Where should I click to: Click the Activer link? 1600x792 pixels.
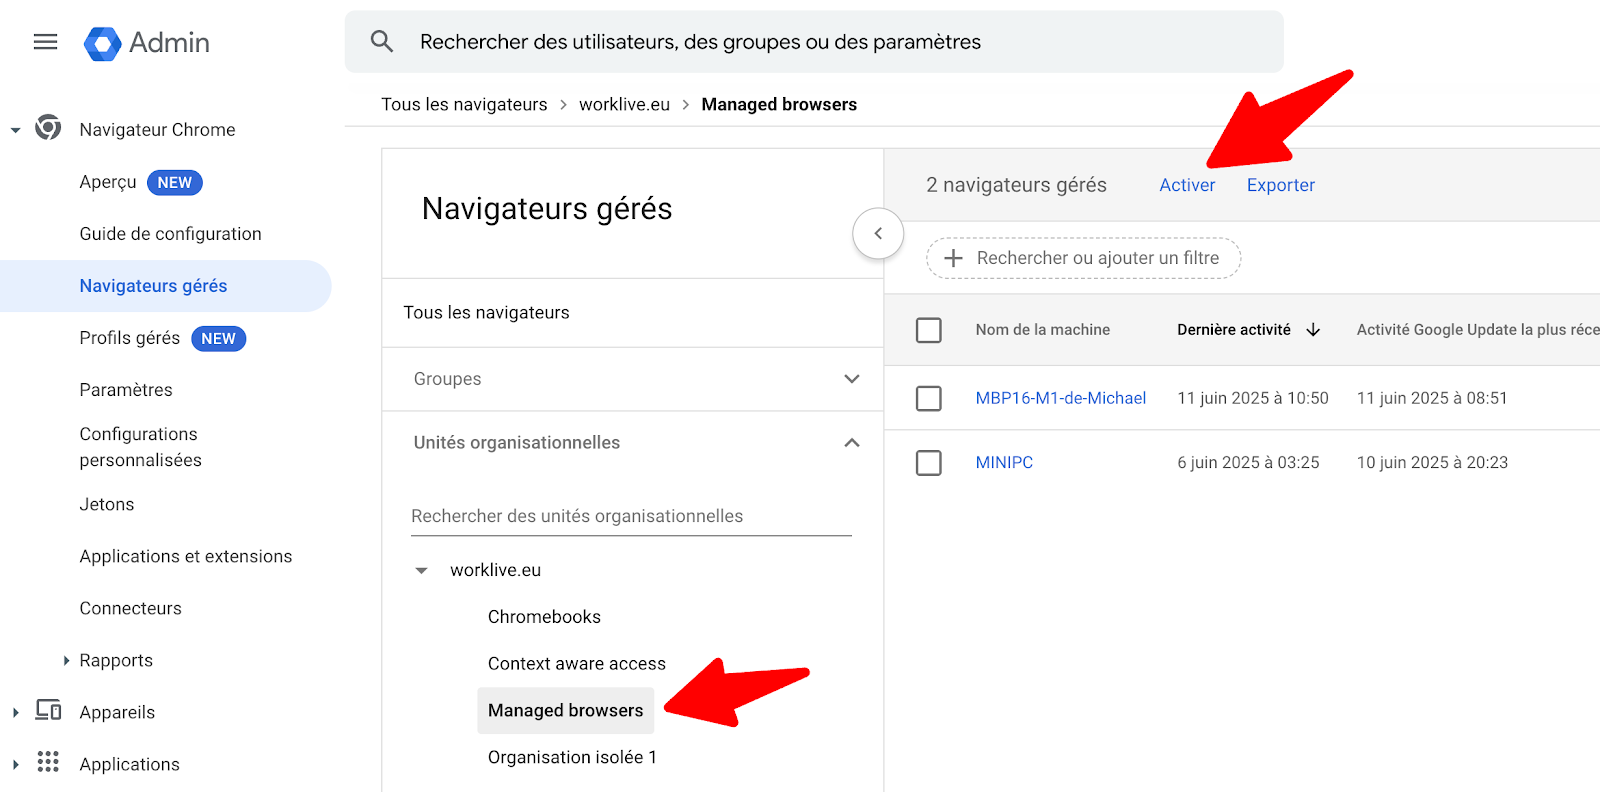[1187, 185]
